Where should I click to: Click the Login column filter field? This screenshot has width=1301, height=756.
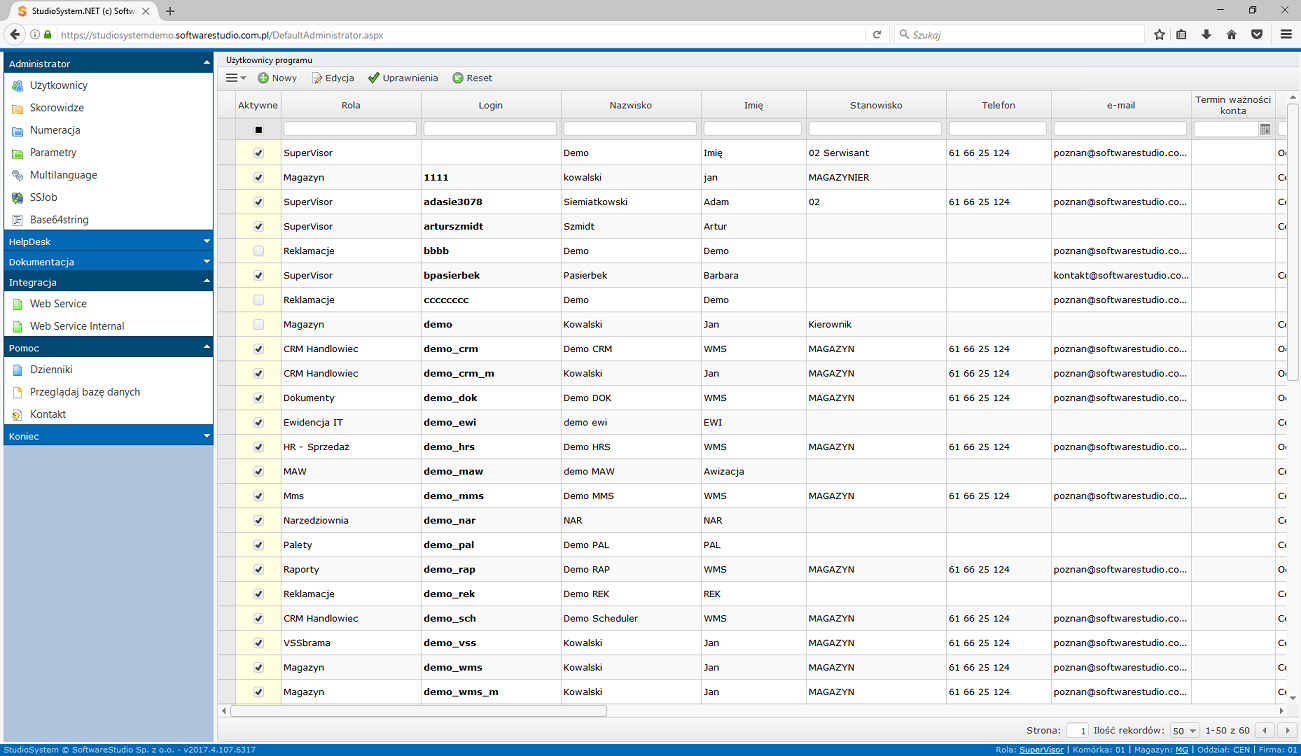tap(490, 129)
